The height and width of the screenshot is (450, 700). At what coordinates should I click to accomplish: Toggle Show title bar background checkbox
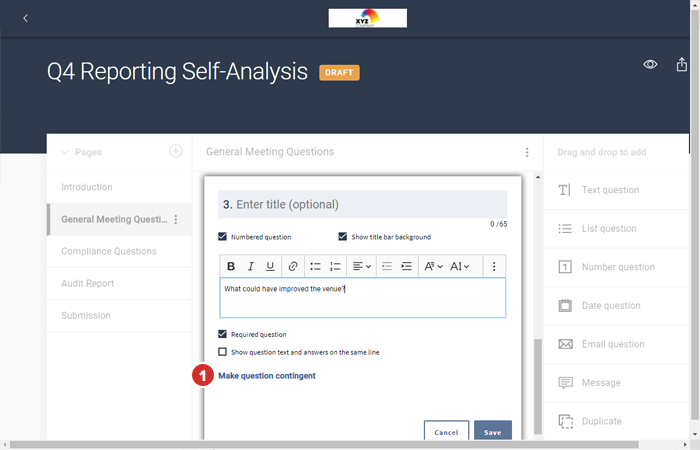pos(343,237)
